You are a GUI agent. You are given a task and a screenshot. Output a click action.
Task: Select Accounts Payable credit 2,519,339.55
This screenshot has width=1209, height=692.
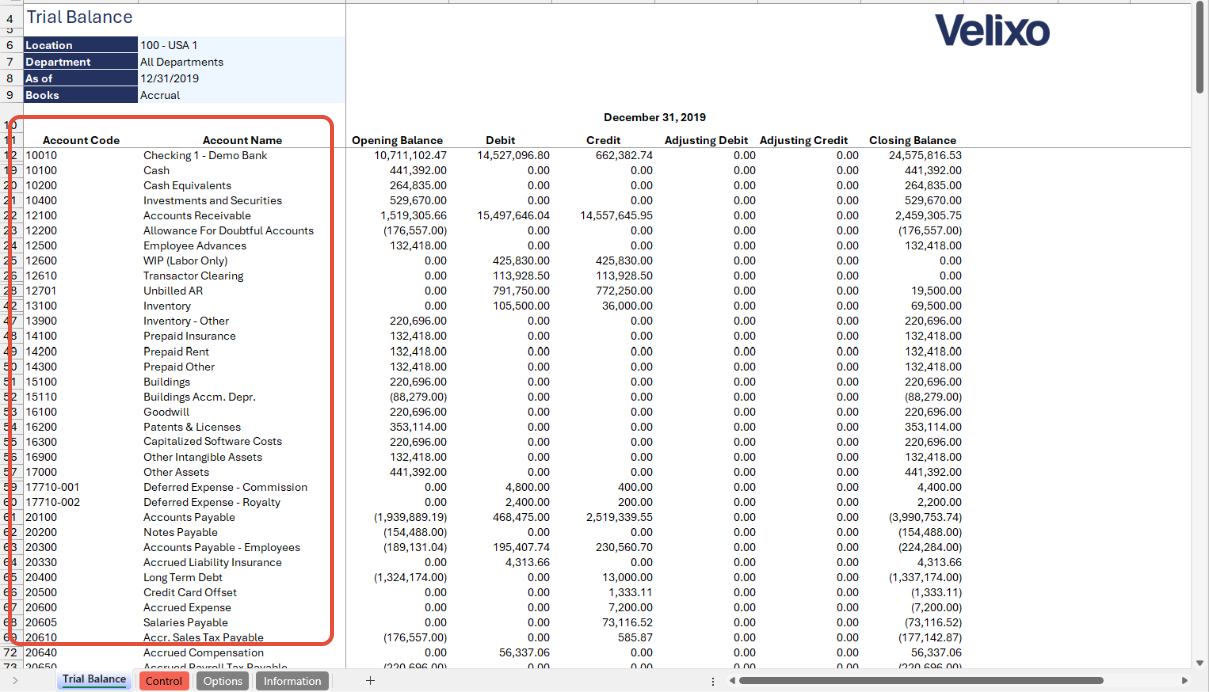pos(619,517)
